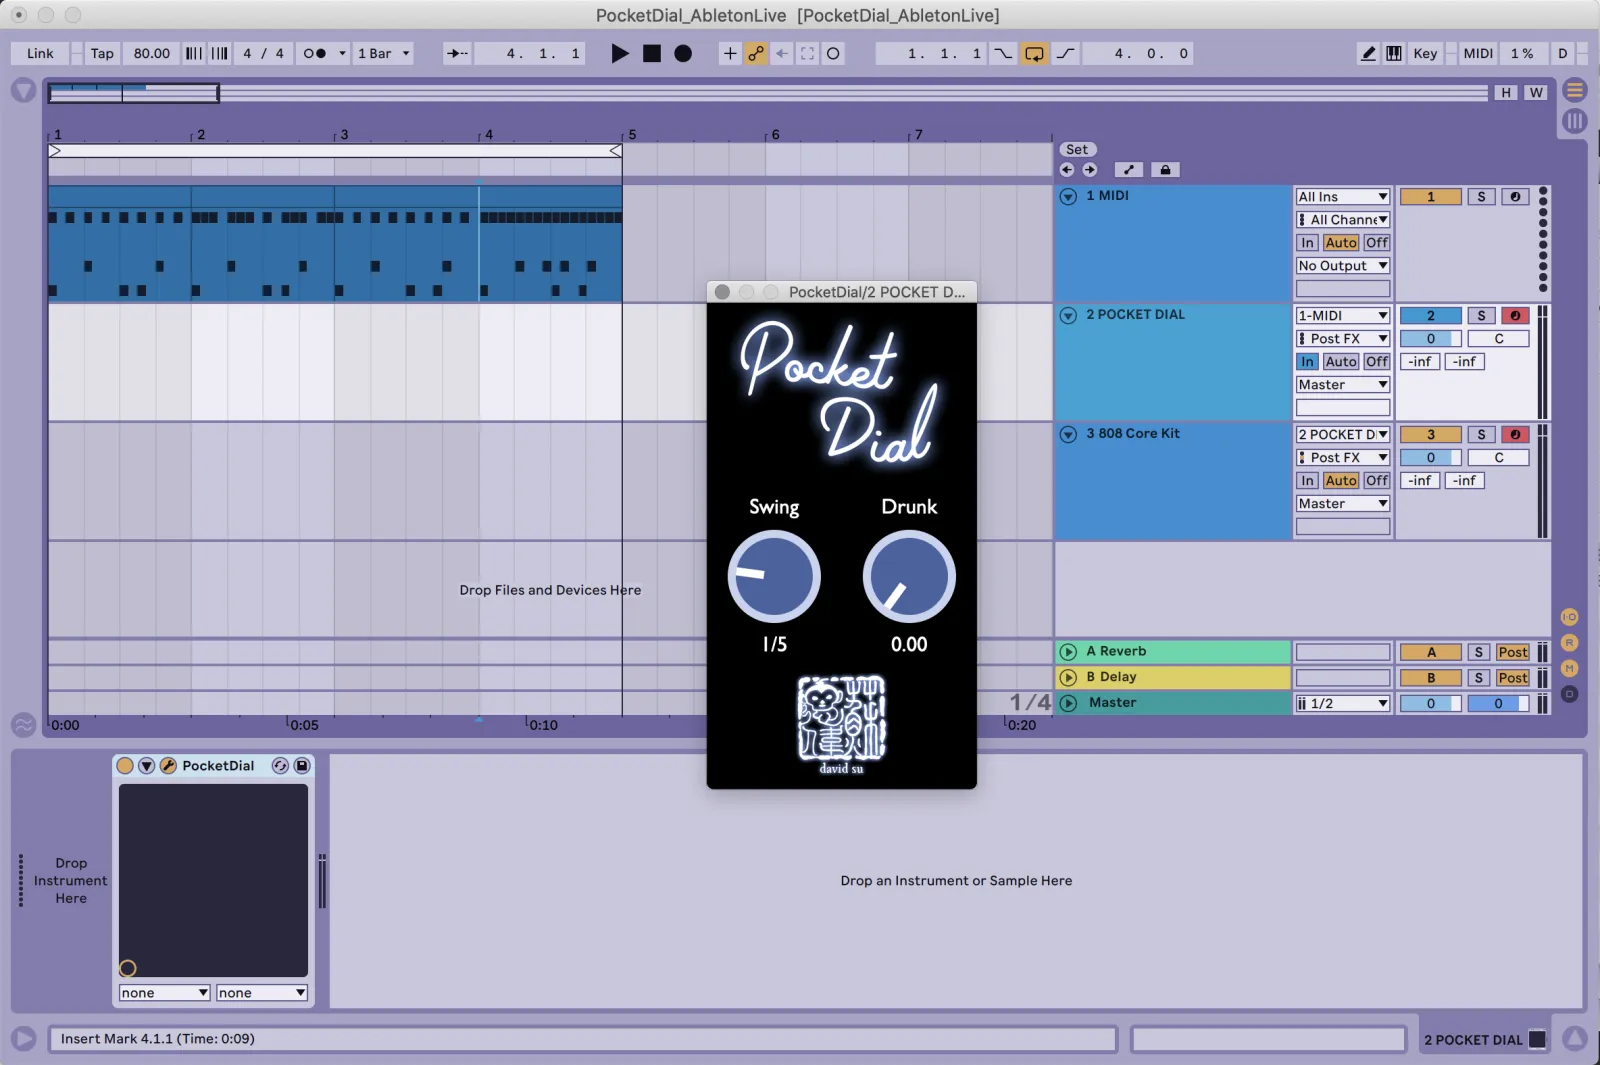Screen dimensions: 1600x1065
Task: Click the 2 POCKET DIAL track volume slider
Action: (1430, 339)
